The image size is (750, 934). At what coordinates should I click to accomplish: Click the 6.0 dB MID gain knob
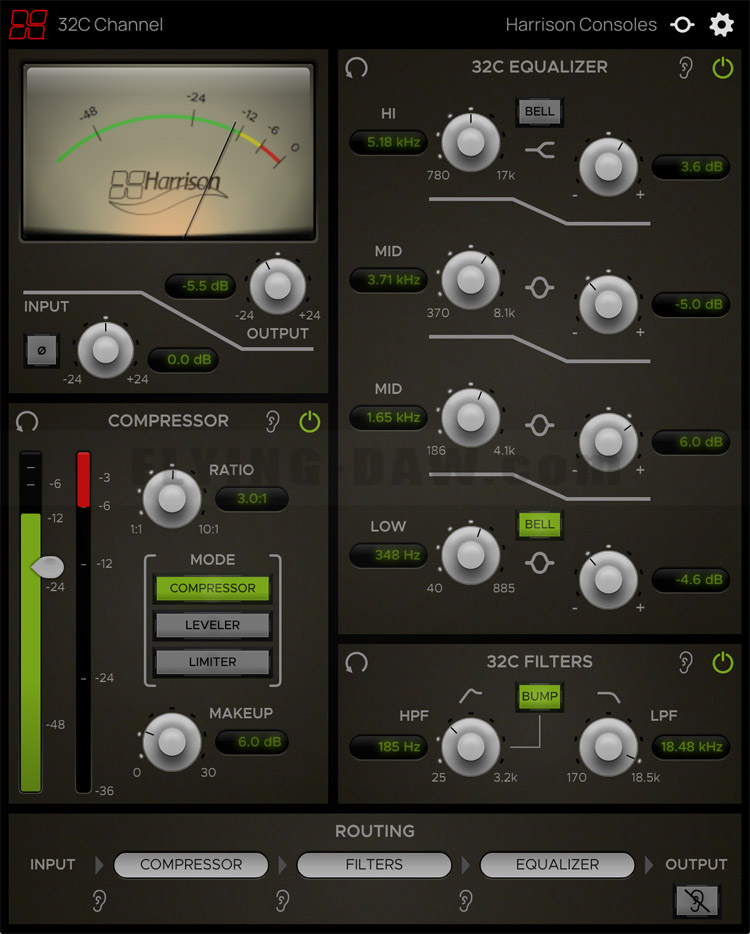pos(608,442)
